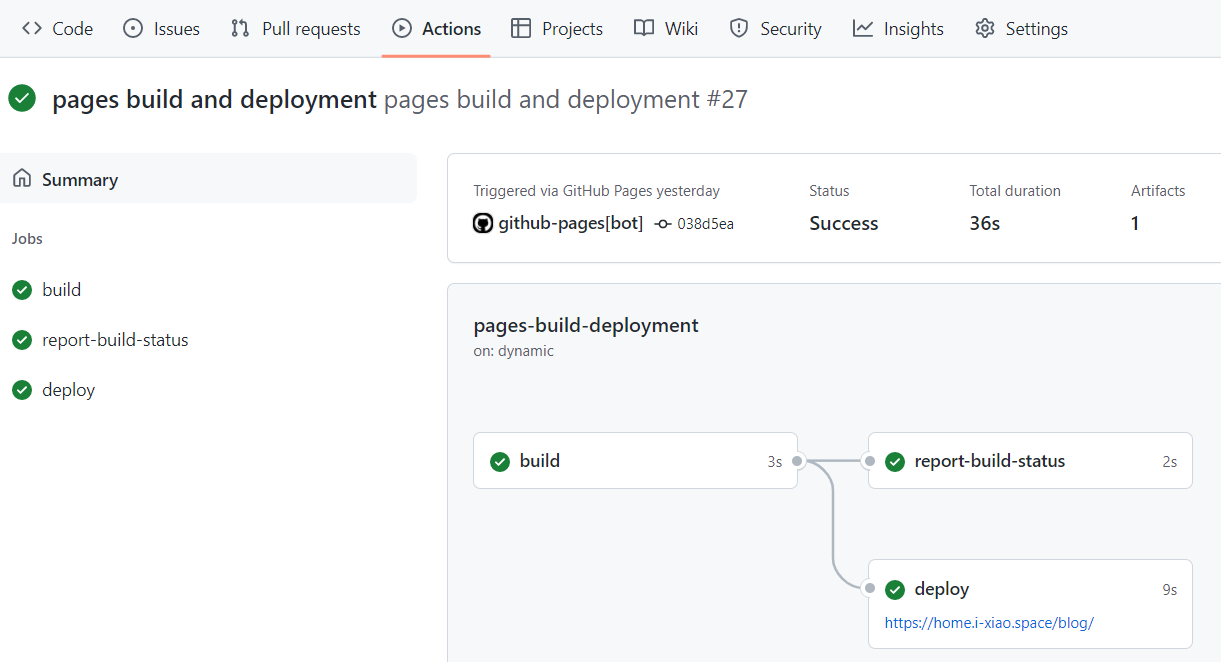Open the deploy job in sidebar
This screenshot has height=662, width=1221.
(68, 390)
